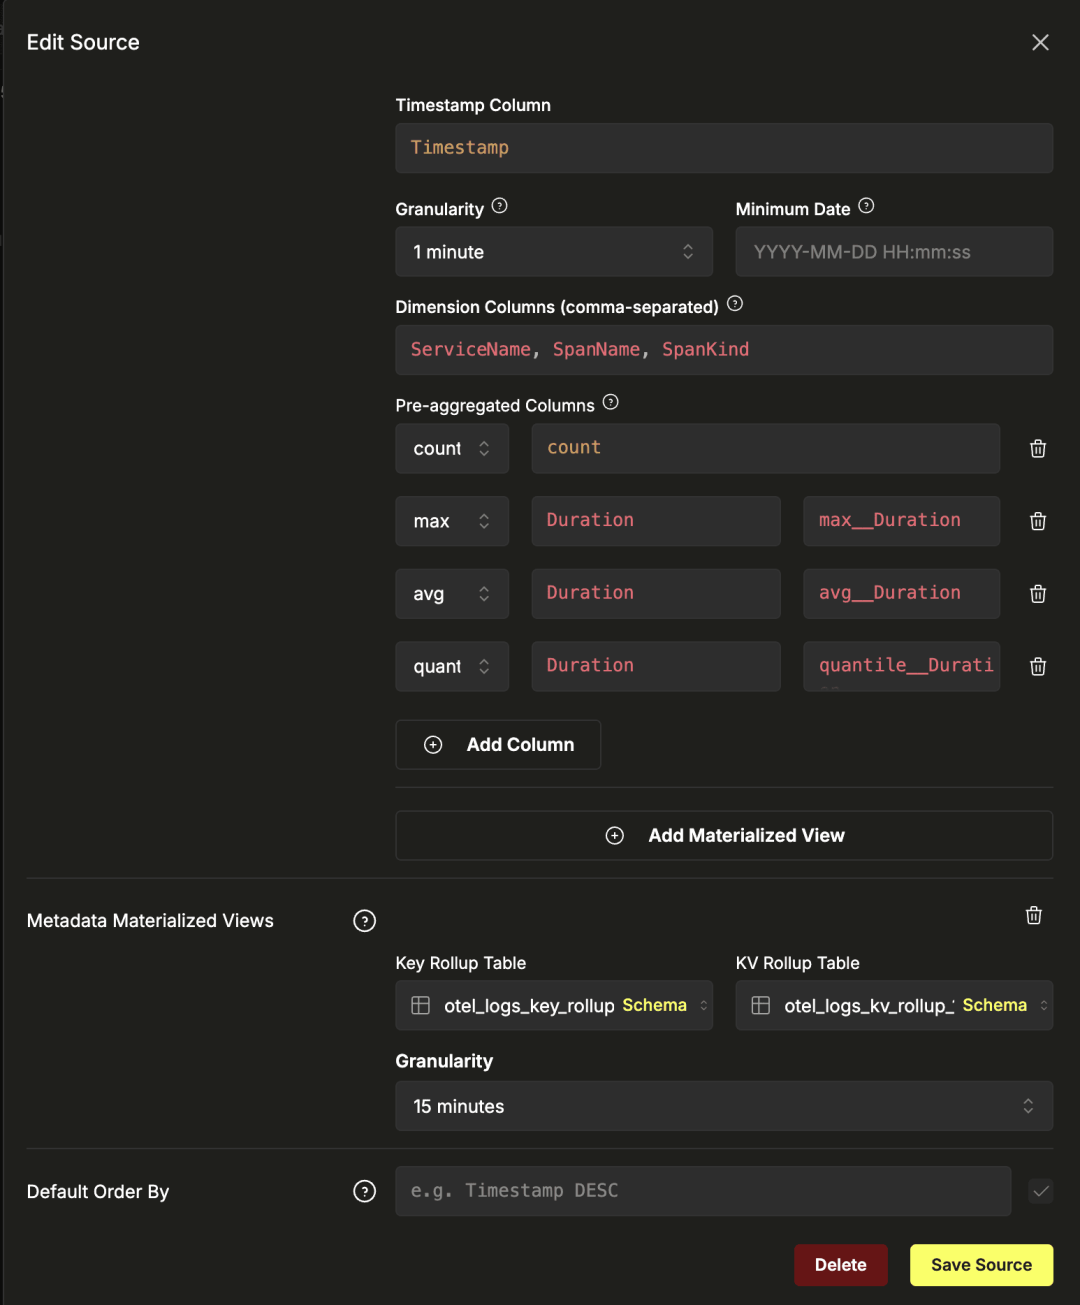1080x1305 pixels.
Task: Open the KV Rollup Table selector
Action: click(x=894, y=1005)
